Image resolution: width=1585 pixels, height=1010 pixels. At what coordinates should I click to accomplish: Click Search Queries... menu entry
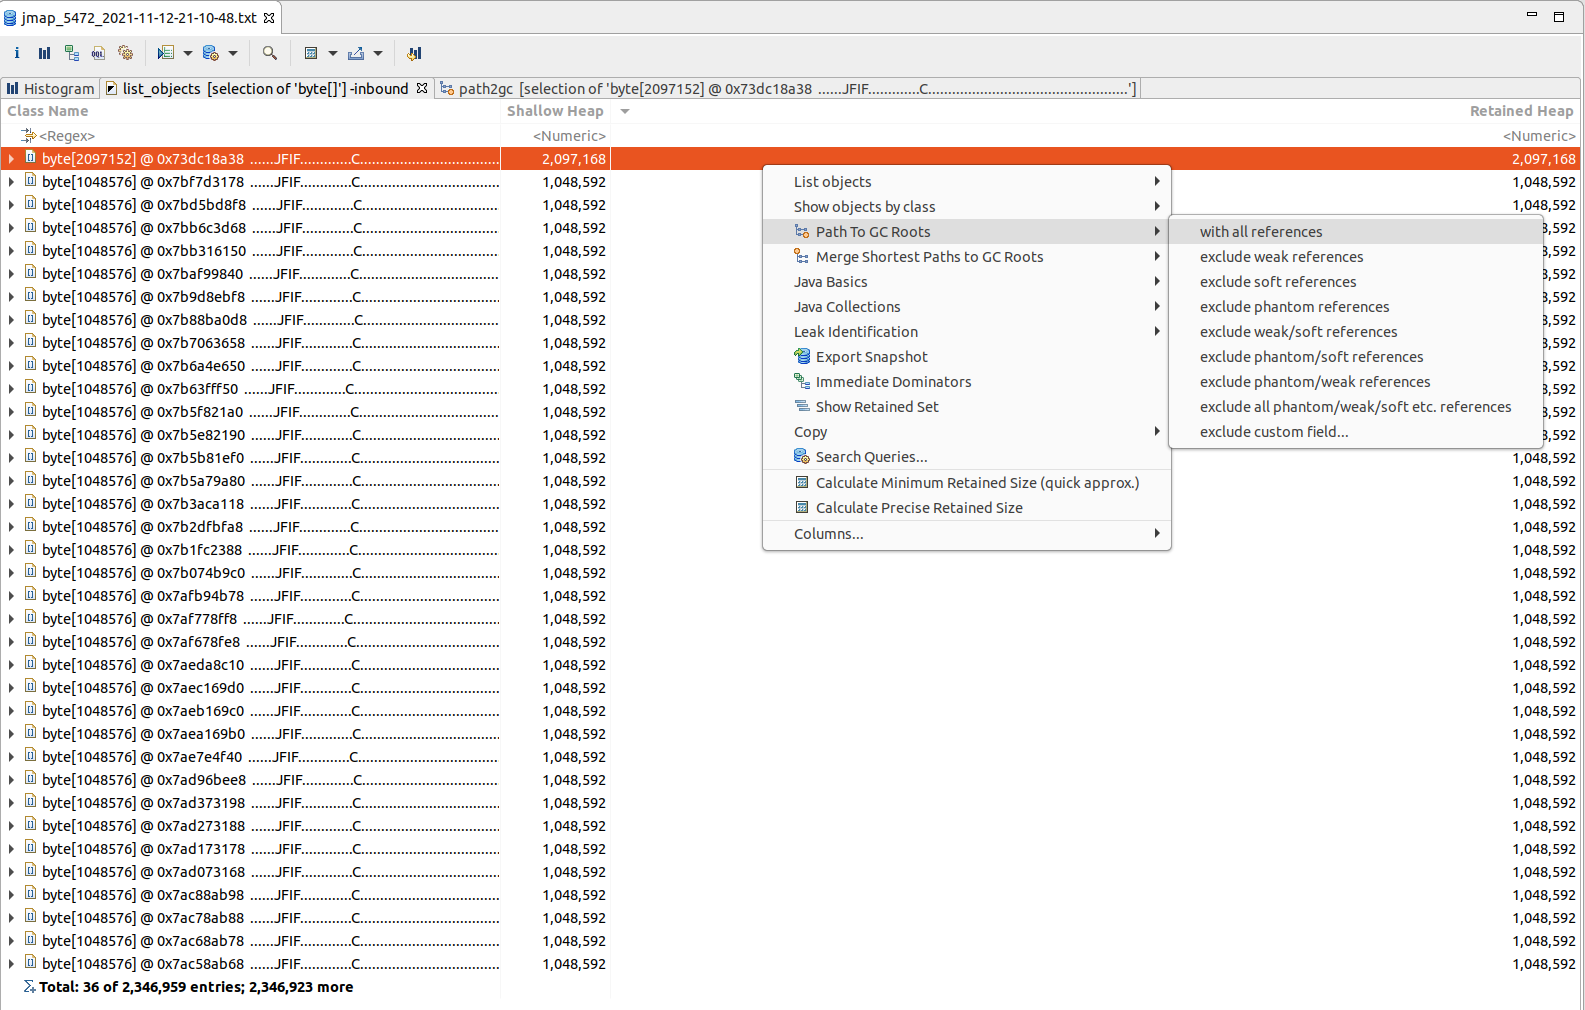coord(967,457)
